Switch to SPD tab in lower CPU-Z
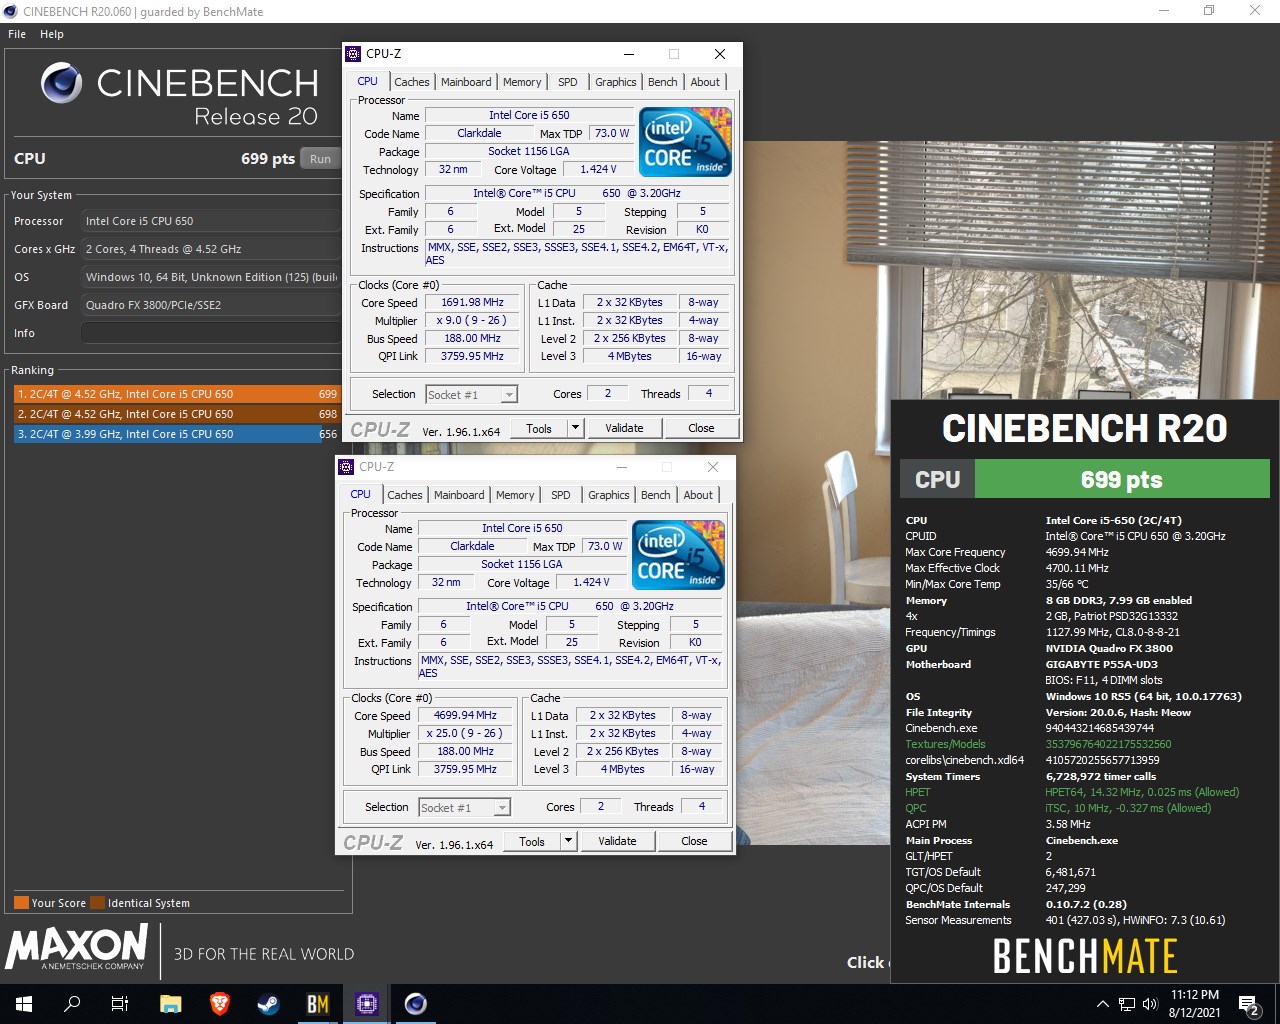The height and width of the screenshot is (1024, 1280). point(561,495)
